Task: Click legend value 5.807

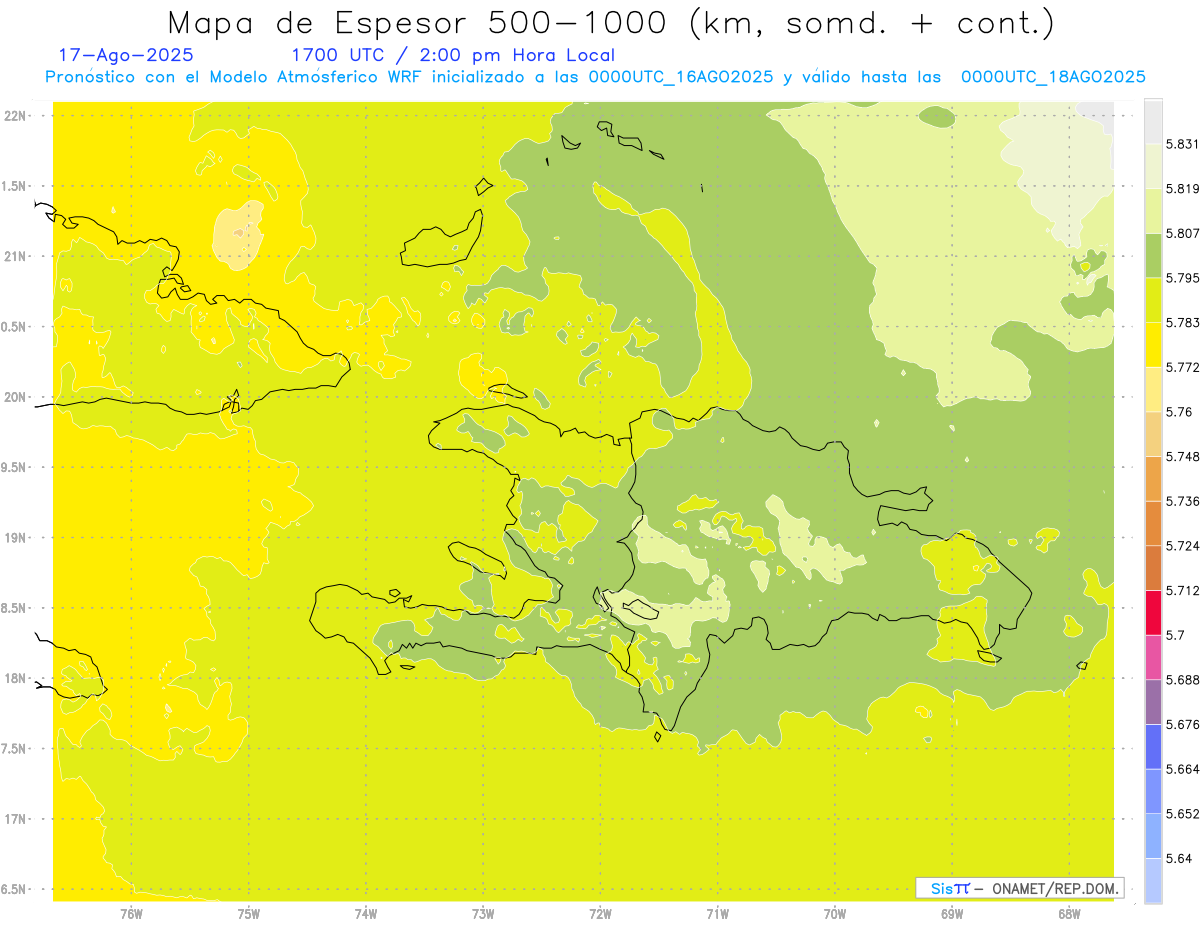Action: click(1182, 233)
